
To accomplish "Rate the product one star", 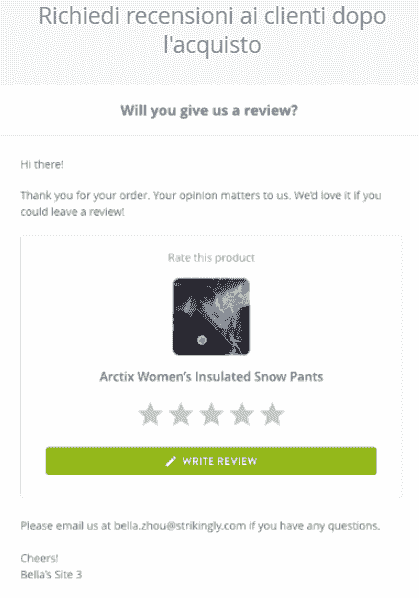I will pos(150,414).
